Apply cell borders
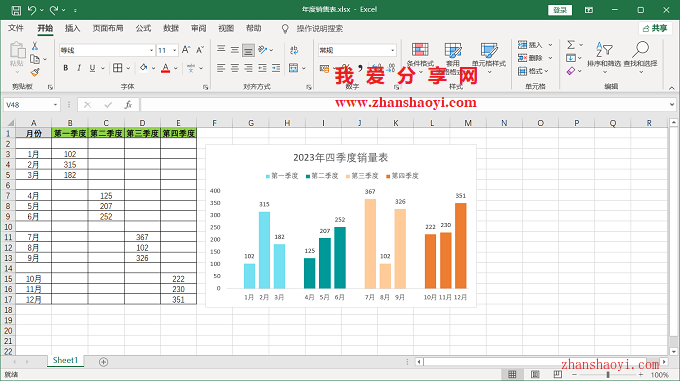The image size is (680, 381). (x=118, y=68)
